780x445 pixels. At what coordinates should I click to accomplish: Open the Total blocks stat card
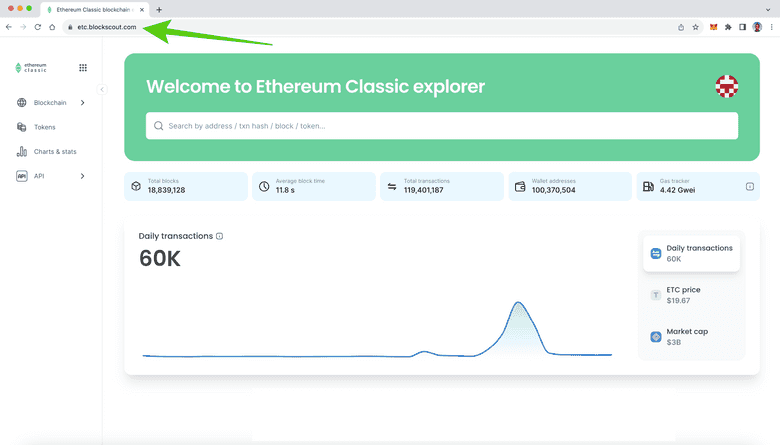point(186,186)
